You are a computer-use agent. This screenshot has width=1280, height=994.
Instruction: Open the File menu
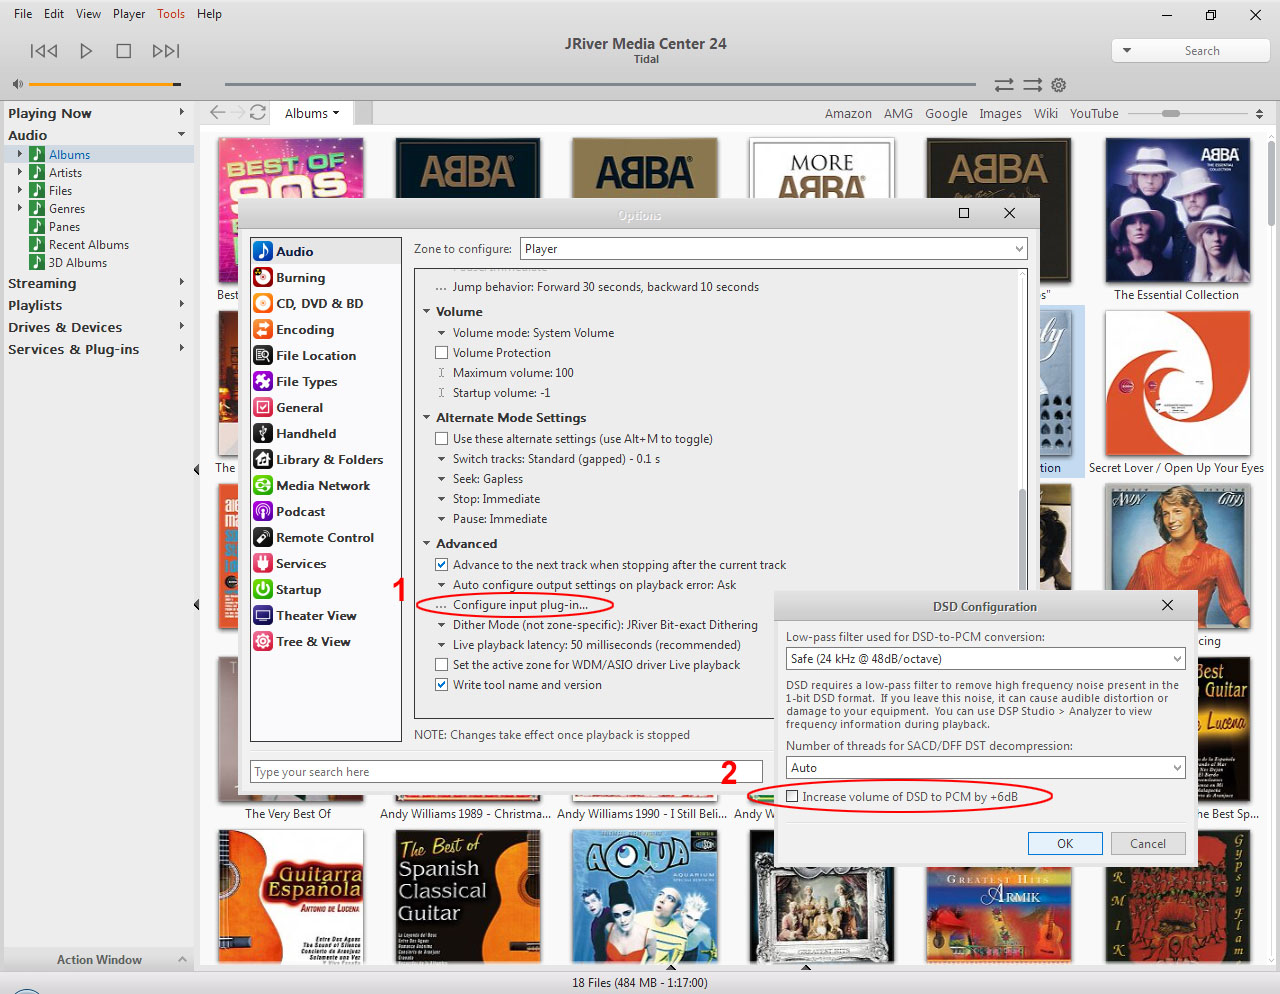[x=23, y=14]
